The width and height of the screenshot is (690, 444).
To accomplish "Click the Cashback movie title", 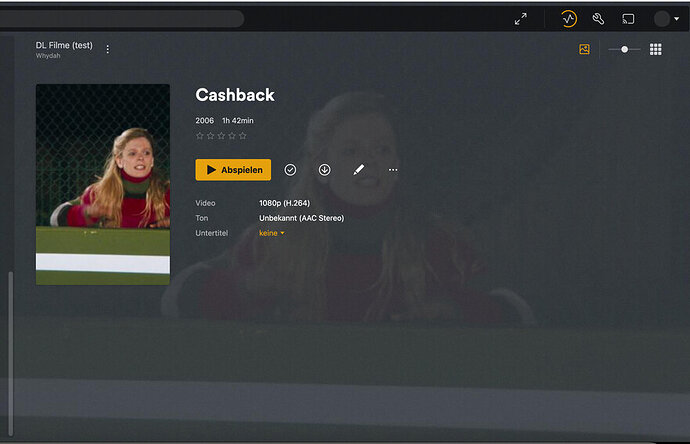I will point(235,95).
